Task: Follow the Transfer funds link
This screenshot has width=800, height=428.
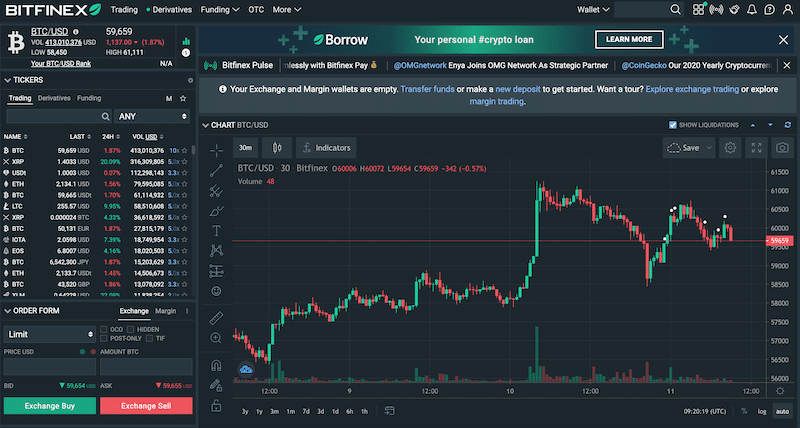Action: coord(427,89)
